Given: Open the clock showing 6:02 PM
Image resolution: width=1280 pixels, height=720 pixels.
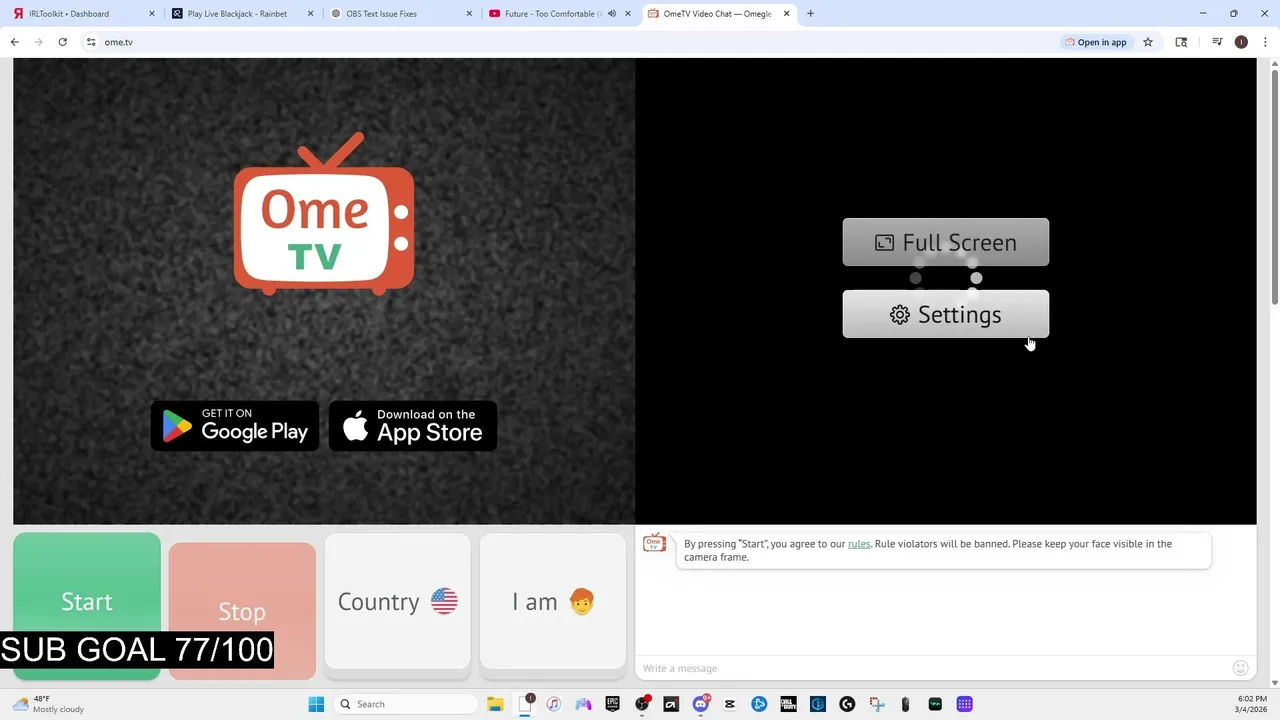Looking at the screenshot, I should click(x=1252, y=704).
